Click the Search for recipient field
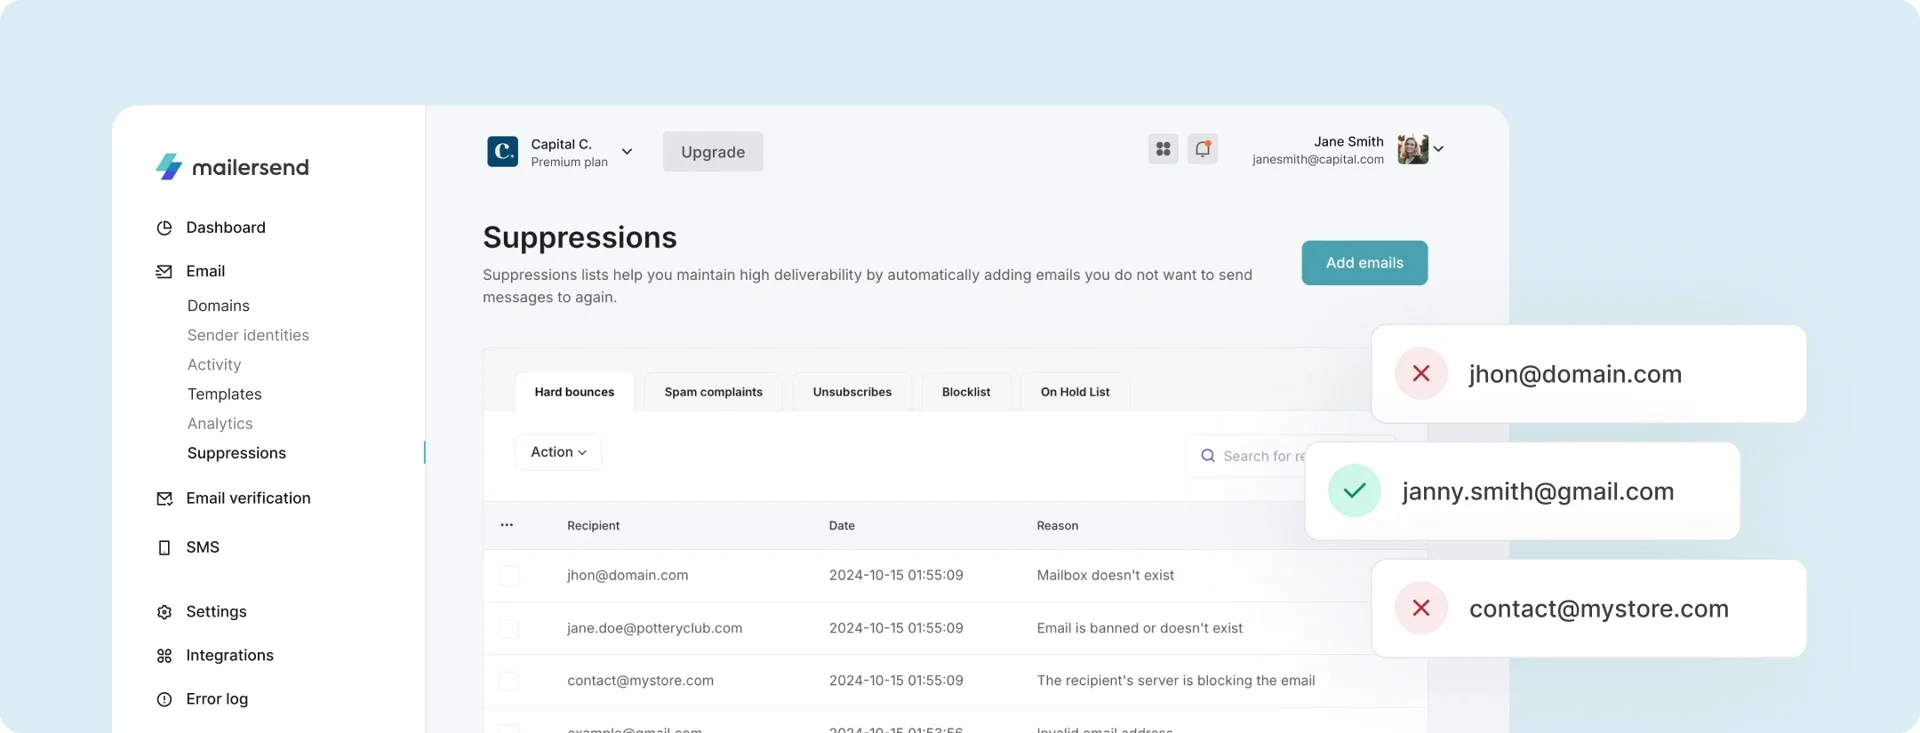This screenshot has width=1920, height=733. coord(1246,456)
